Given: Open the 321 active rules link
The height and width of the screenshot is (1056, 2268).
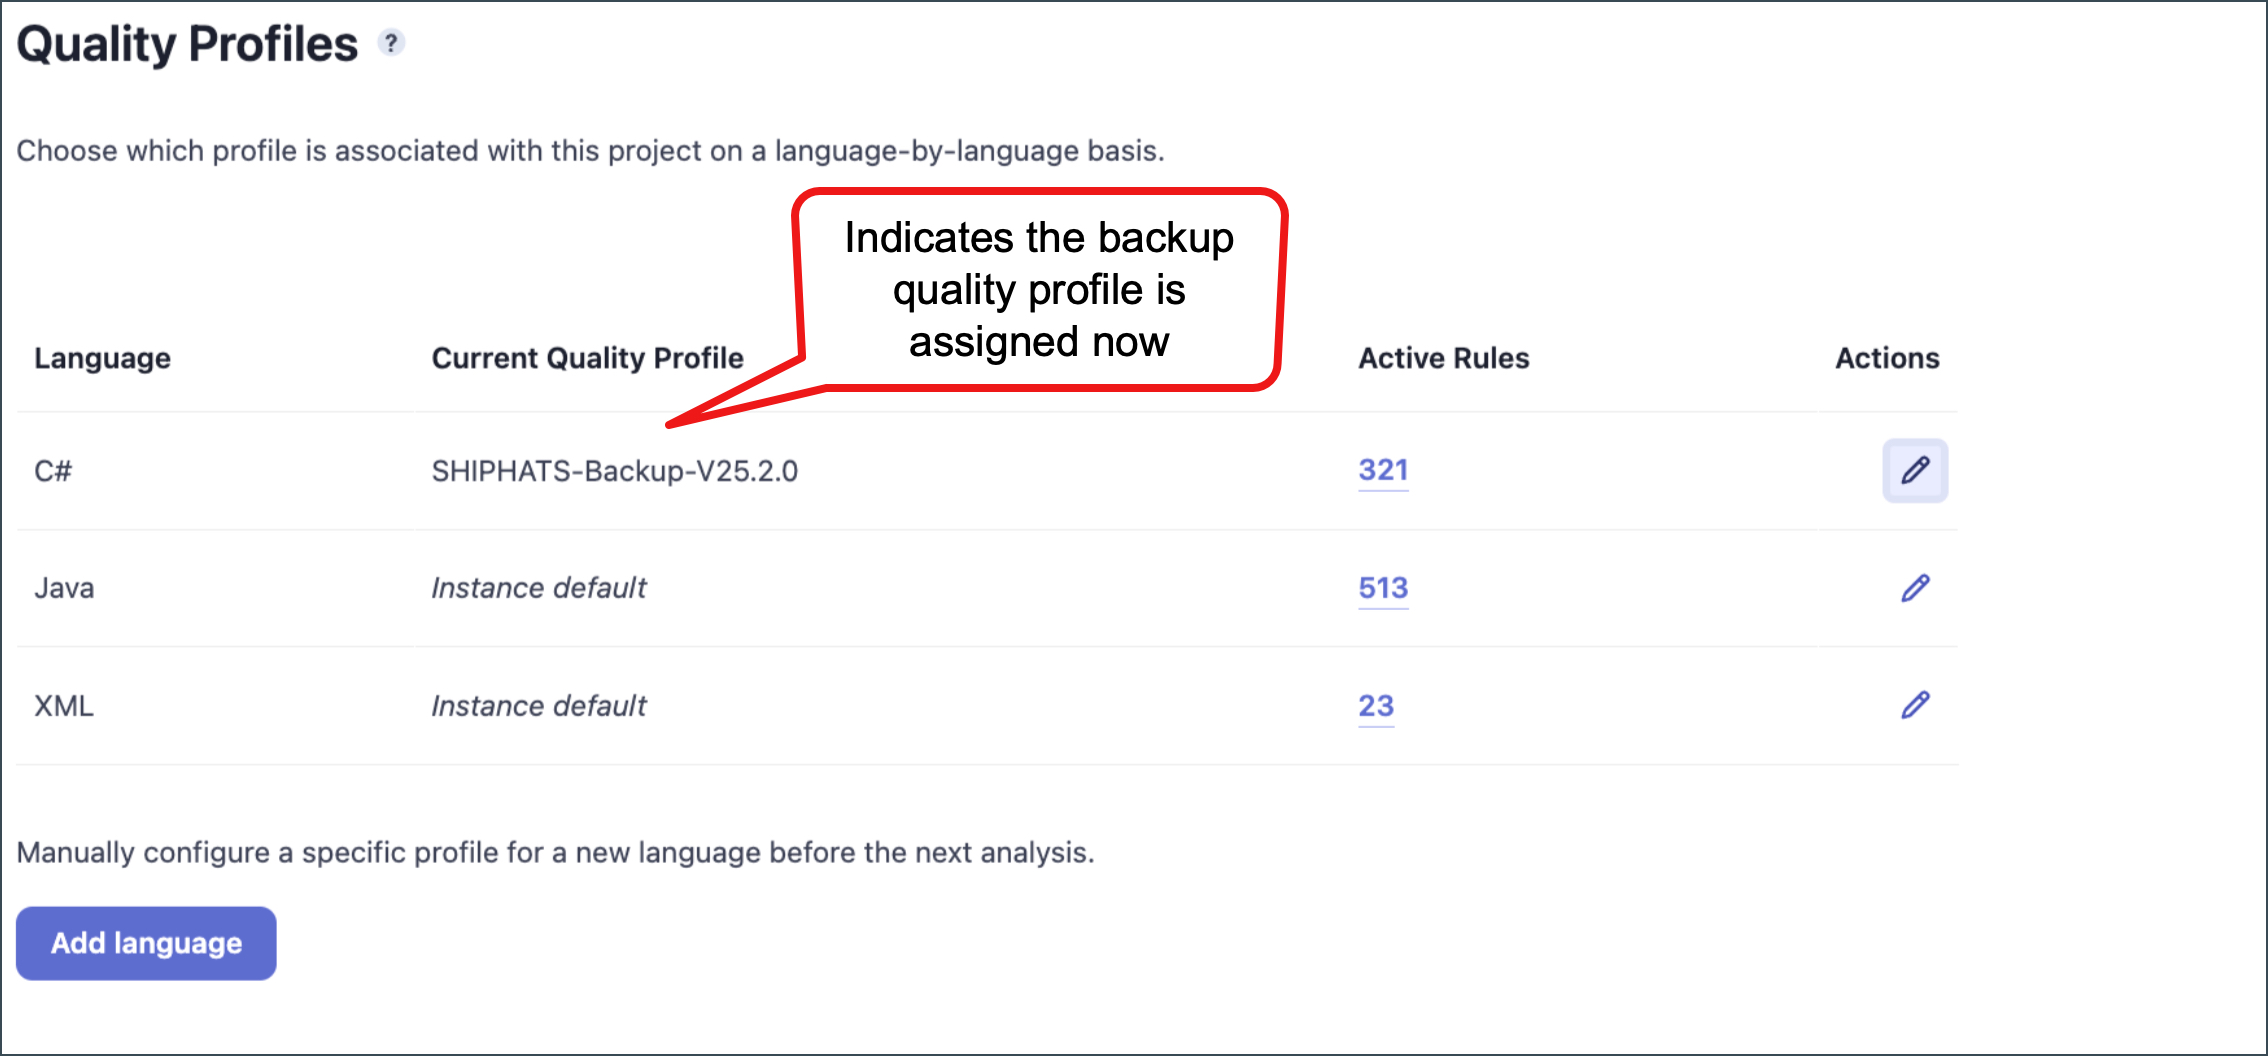Looking at the screenshot, I should tap(1382, 470).
